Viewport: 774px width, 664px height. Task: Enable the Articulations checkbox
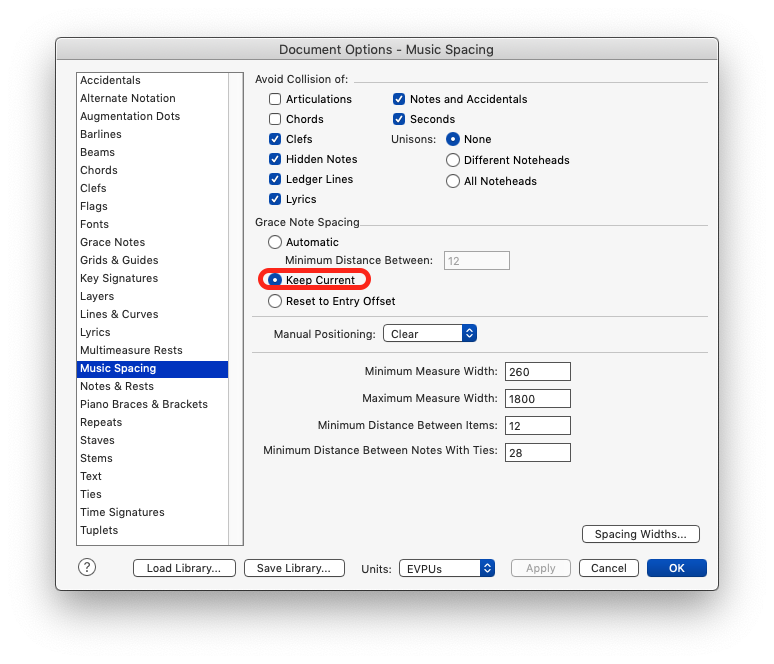[275, 99]
